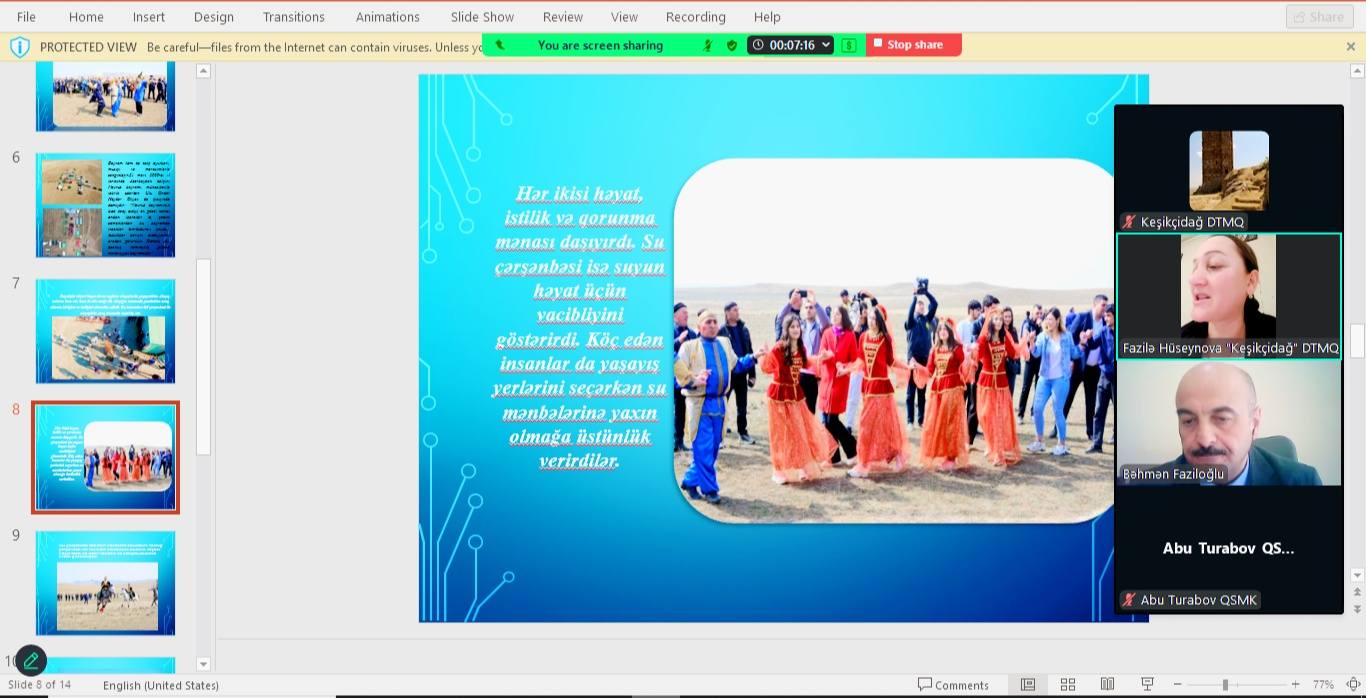Click the annotation pencil icon
Image resolution: width=1366 pixels, height=698 pixels.
(x=31, y=660)
